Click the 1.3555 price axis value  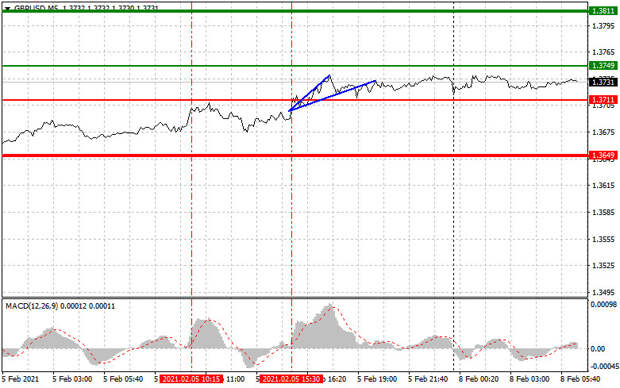click(603, 239)
